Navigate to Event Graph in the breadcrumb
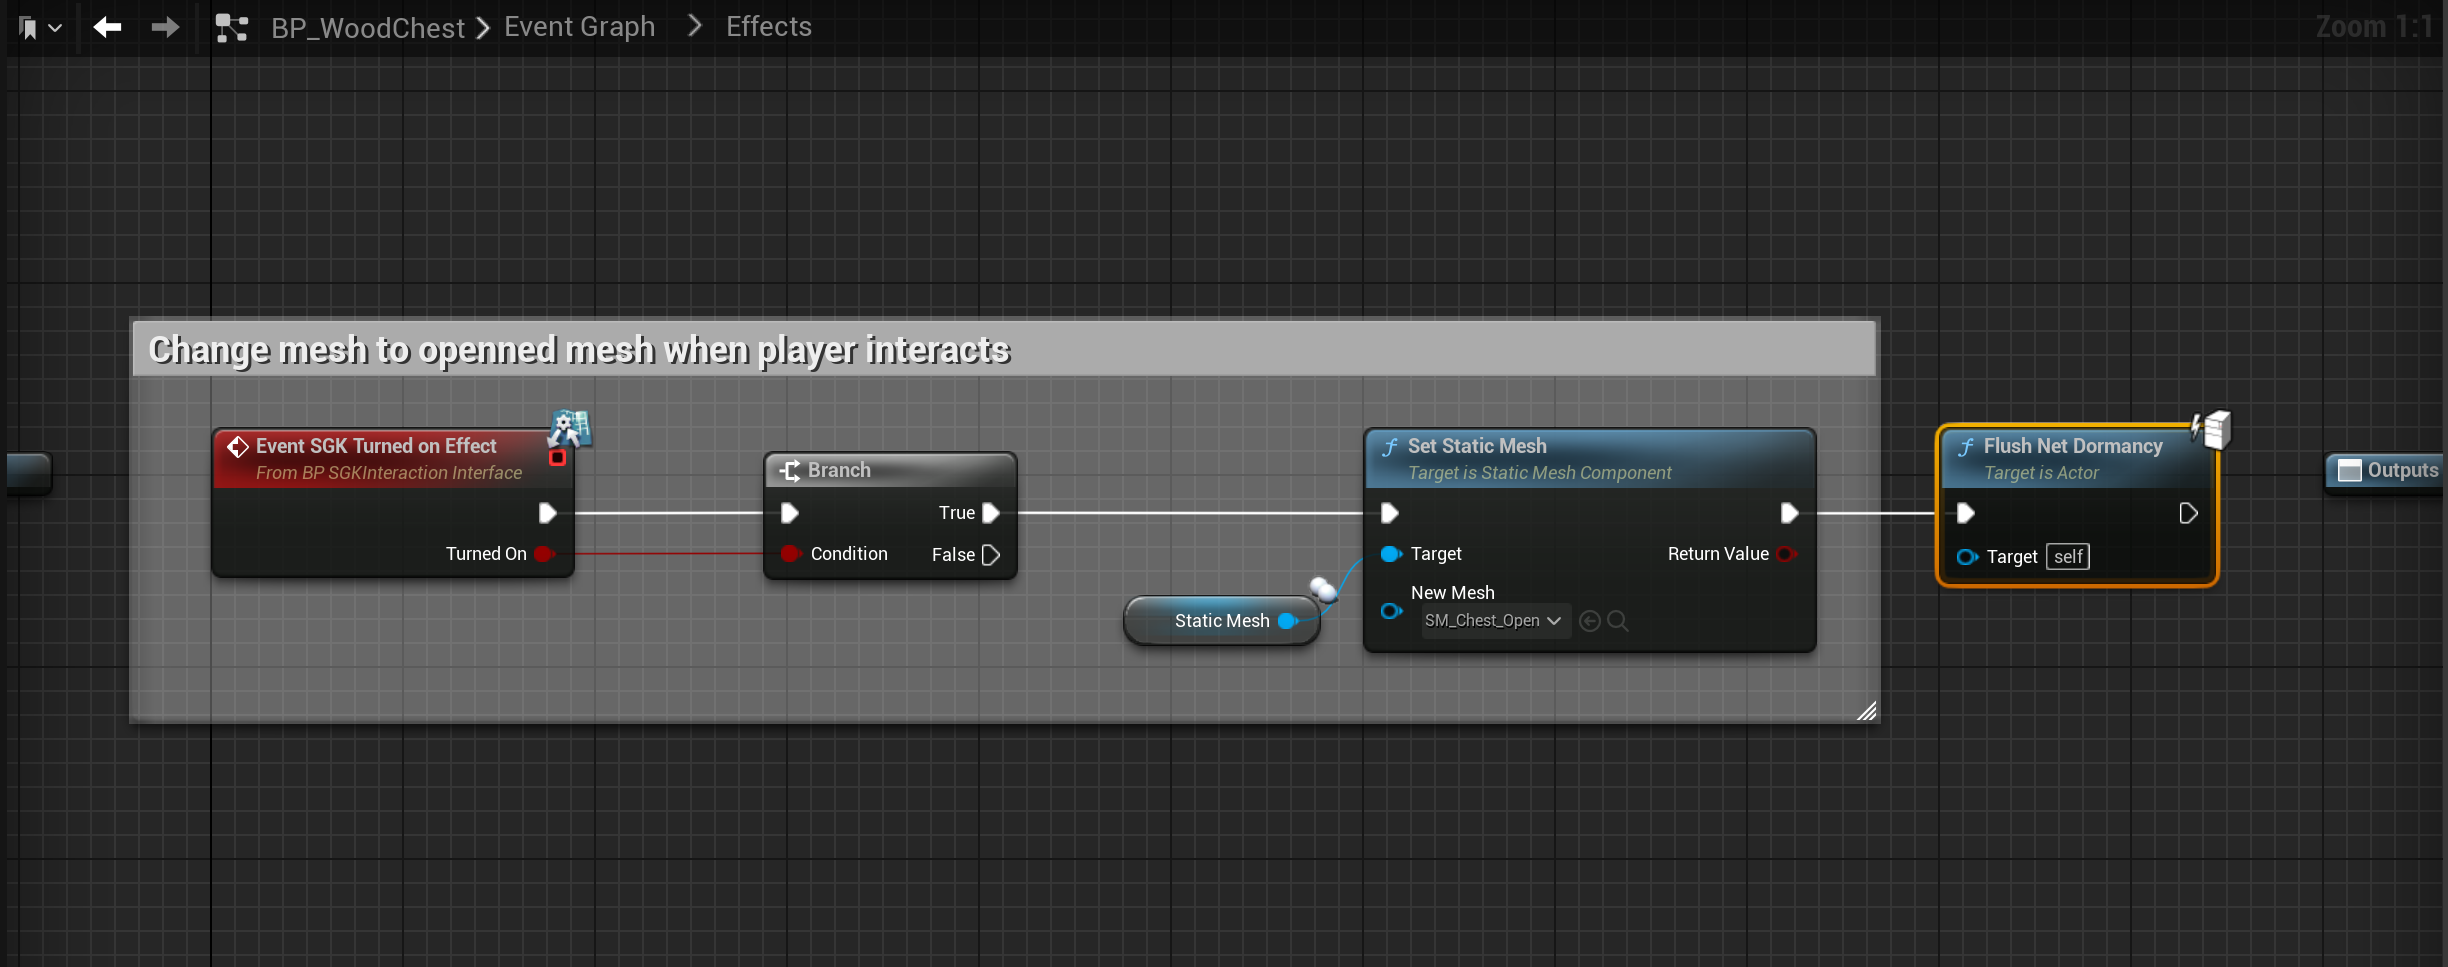Image resolution: width=2448 pixels, height=967 pixels. tap(580, 27)
